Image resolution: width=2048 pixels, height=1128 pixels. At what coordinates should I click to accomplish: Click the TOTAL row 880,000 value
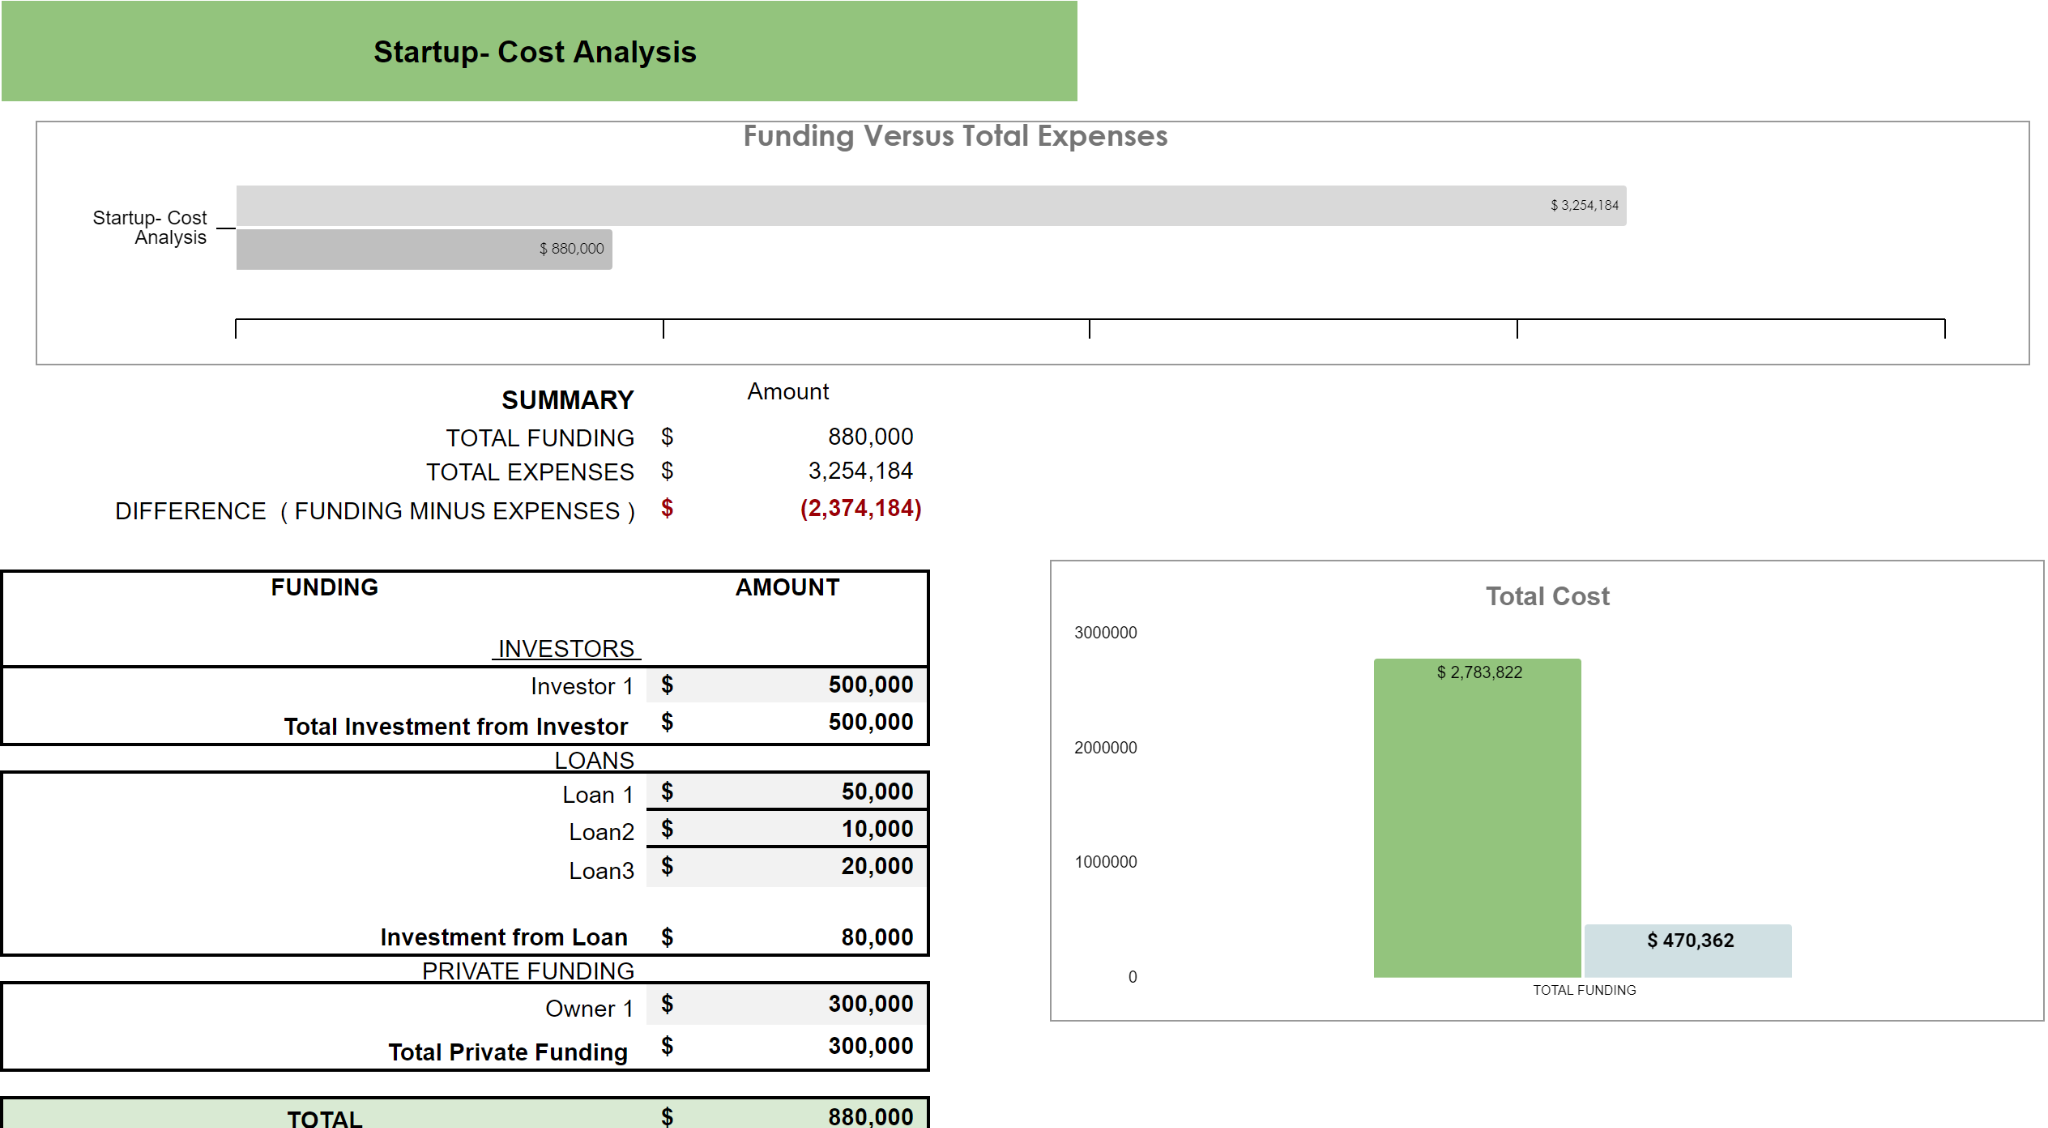[870, 1117]
